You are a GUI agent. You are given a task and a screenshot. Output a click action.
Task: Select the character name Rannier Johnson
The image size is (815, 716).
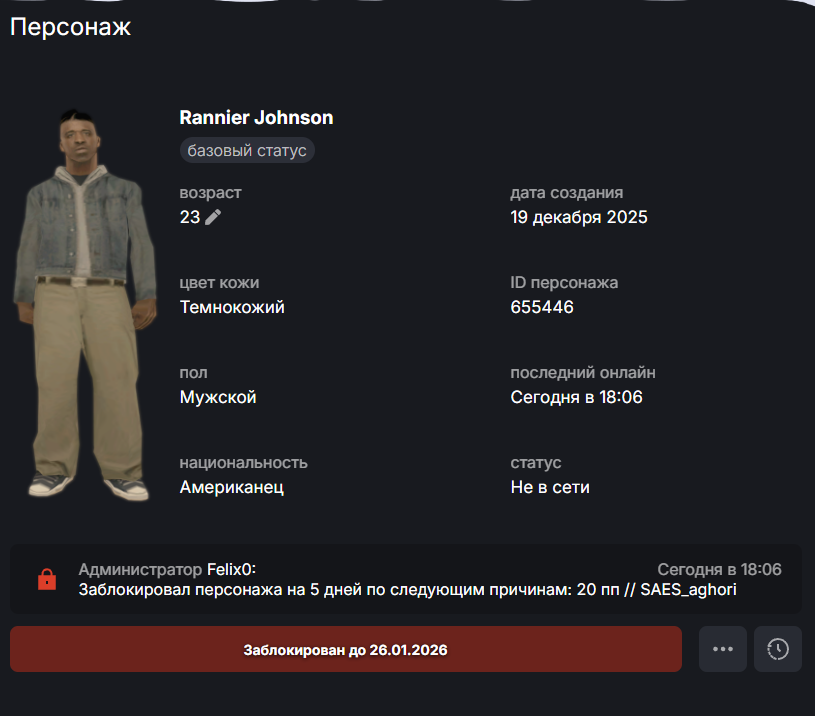pyautogui.click(x=256, y=117)
